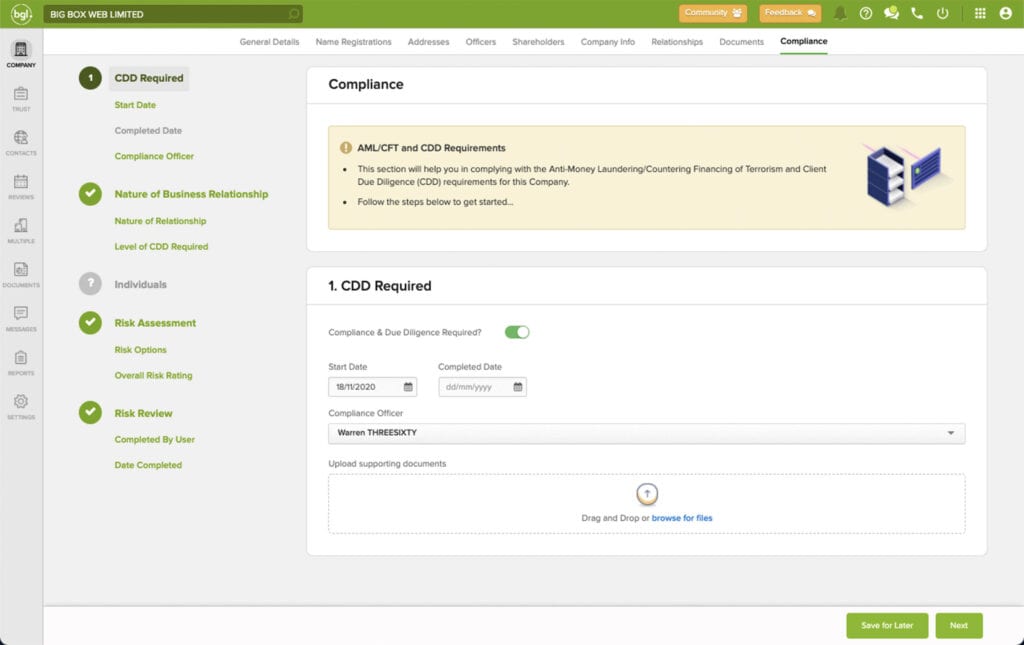The width and height of the screenshot is (1024, 645).
Task: Open the Completed Date calendar picker
Action: (x=517, y=387)
